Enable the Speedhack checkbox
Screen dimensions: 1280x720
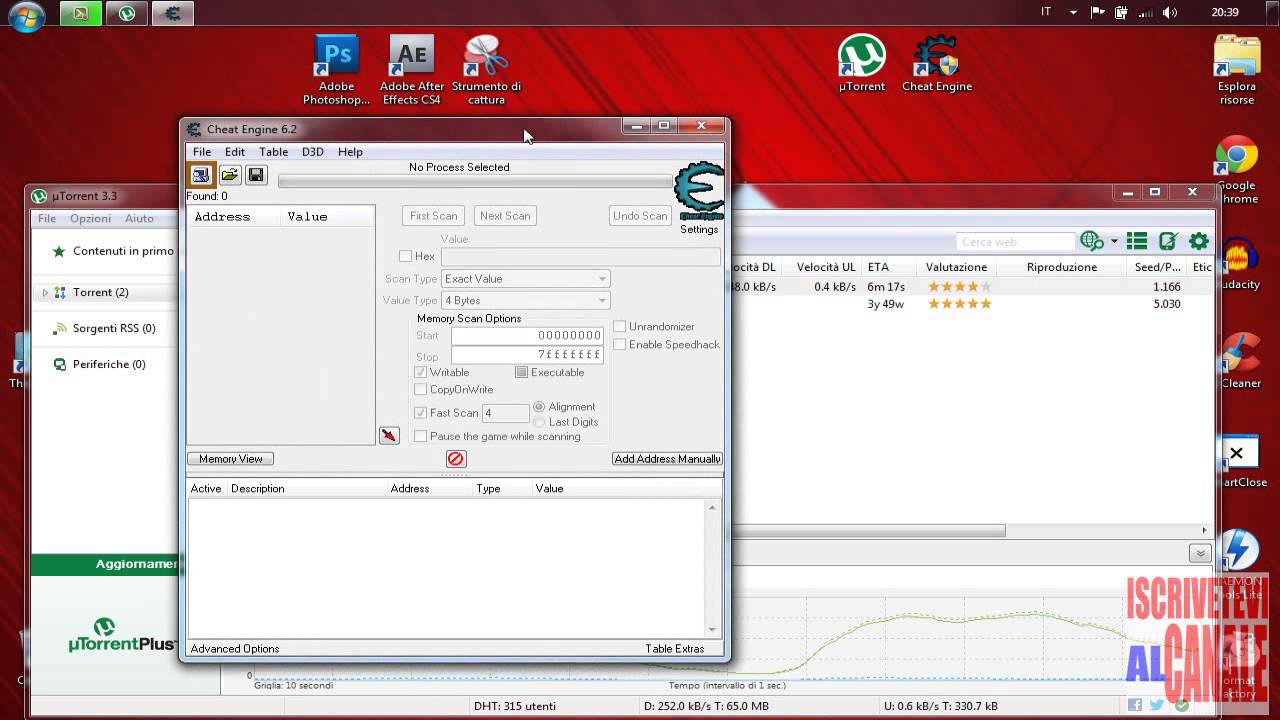(620, 344)
